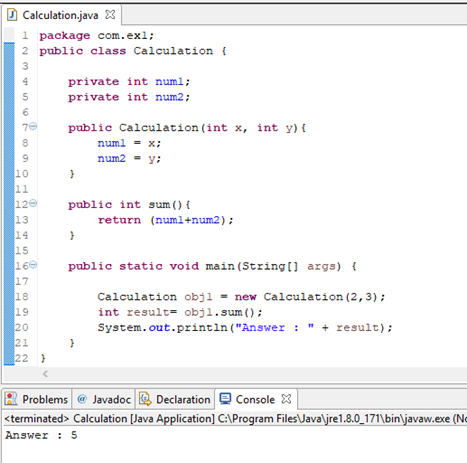Close the Console view
The height and width of the screenshot is (463, 467).
pos(286,399)
